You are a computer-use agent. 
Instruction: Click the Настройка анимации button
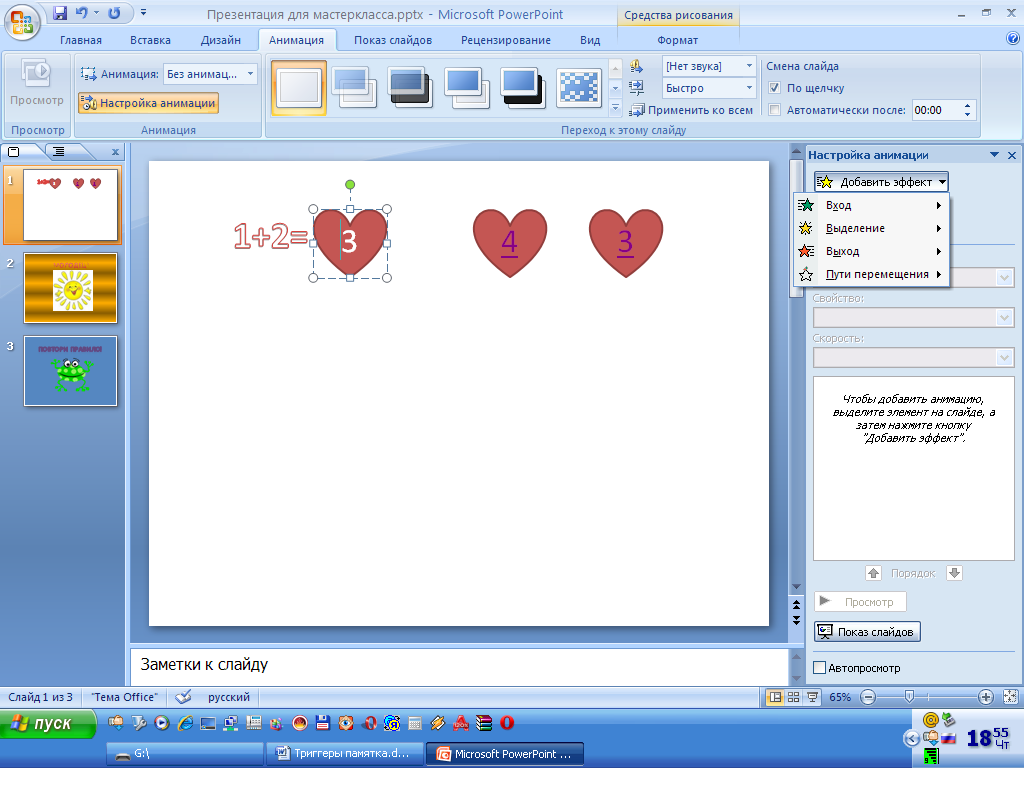click(x=148, y=103)
